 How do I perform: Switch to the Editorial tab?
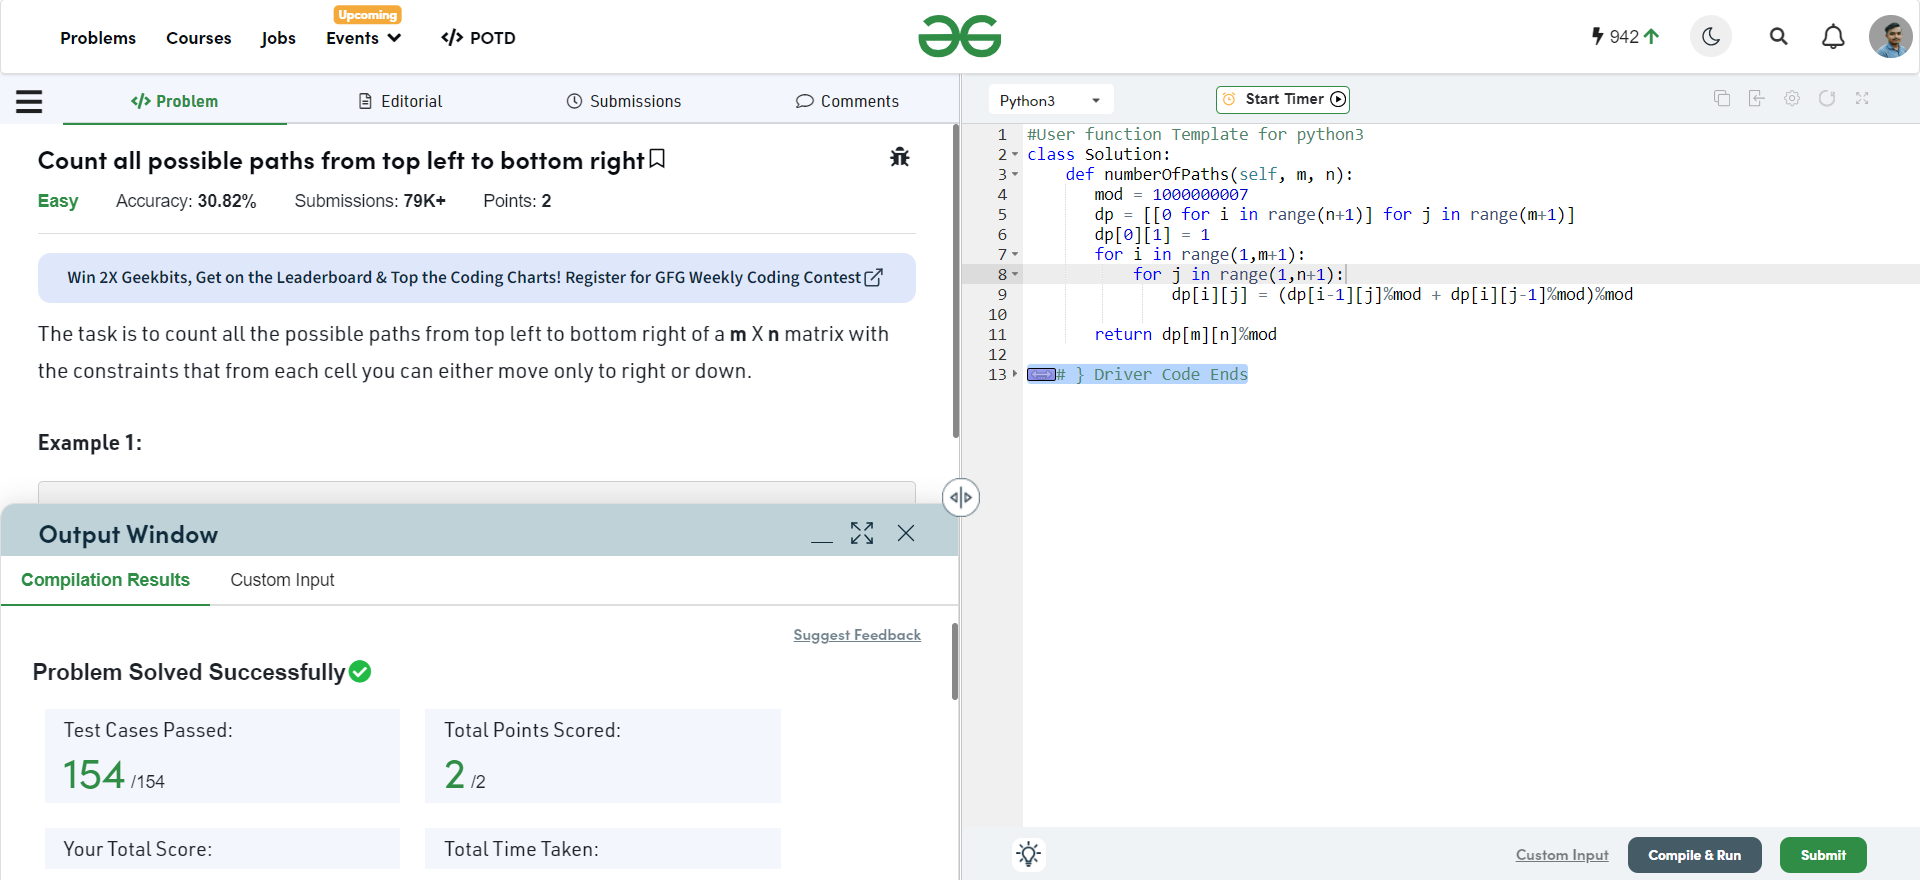[x=399, y=101]
